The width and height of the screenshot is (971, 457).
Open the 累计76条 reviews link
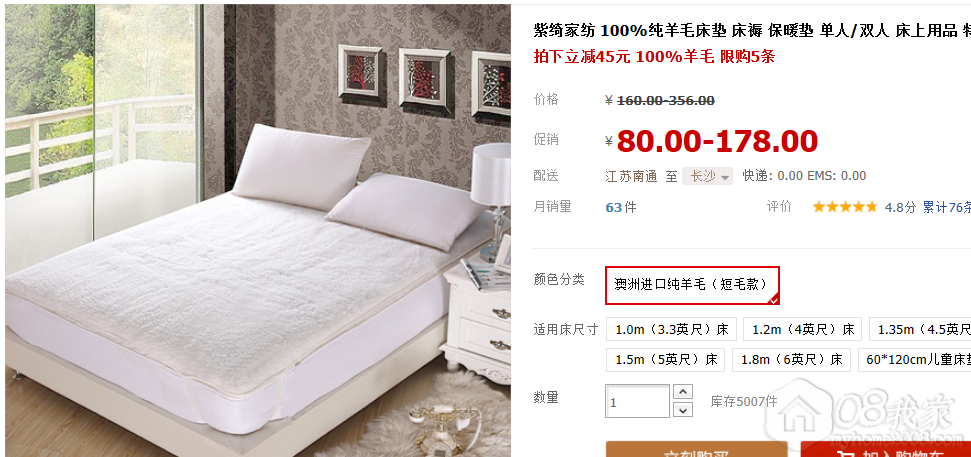[x=947, y=207]
